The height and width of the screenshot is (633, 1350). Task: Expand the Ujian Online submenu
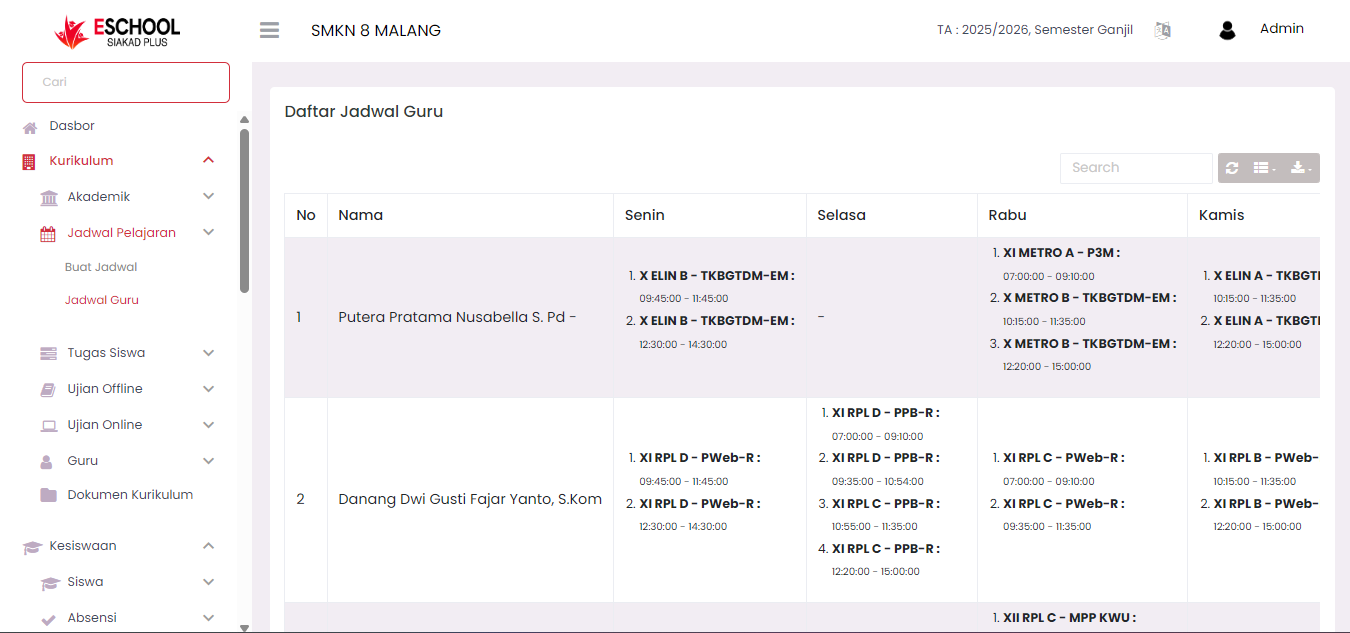[208, 425]
